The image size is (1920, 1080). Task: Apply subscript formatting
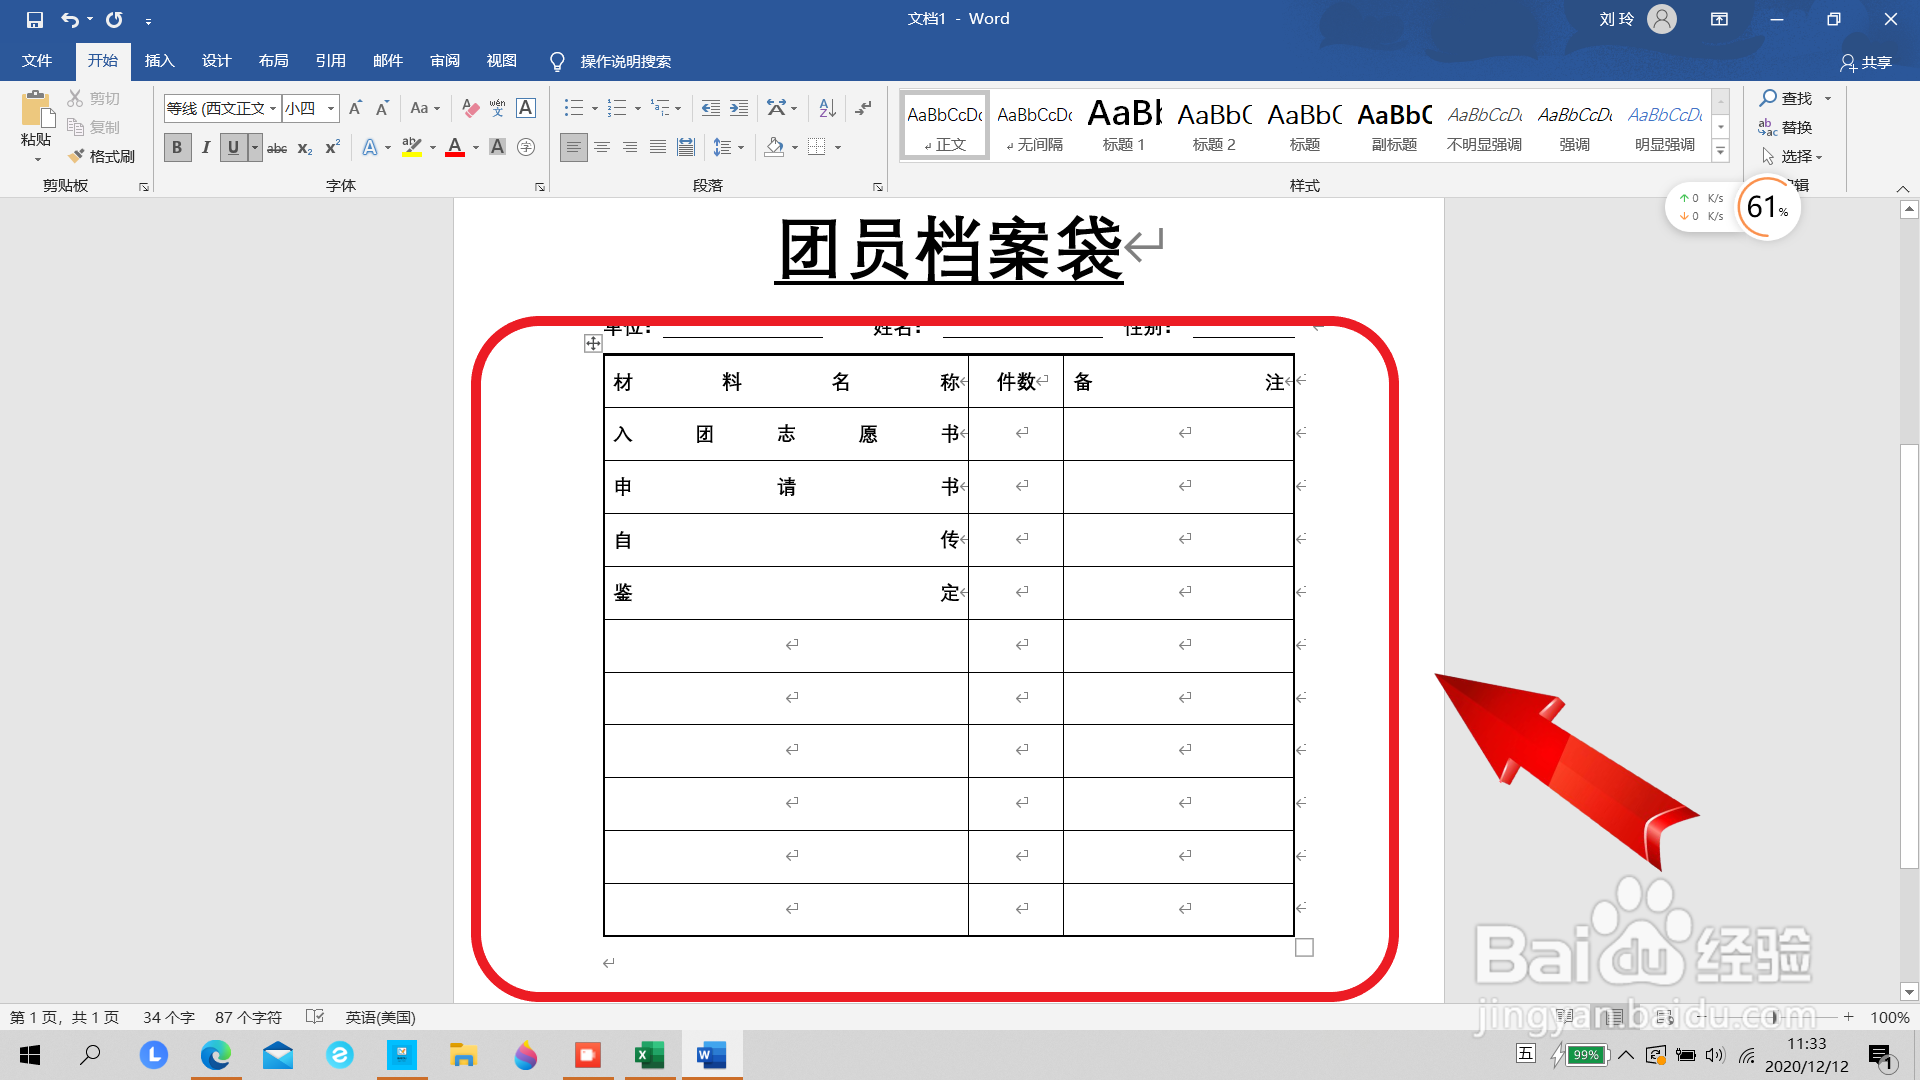(303, 147)
